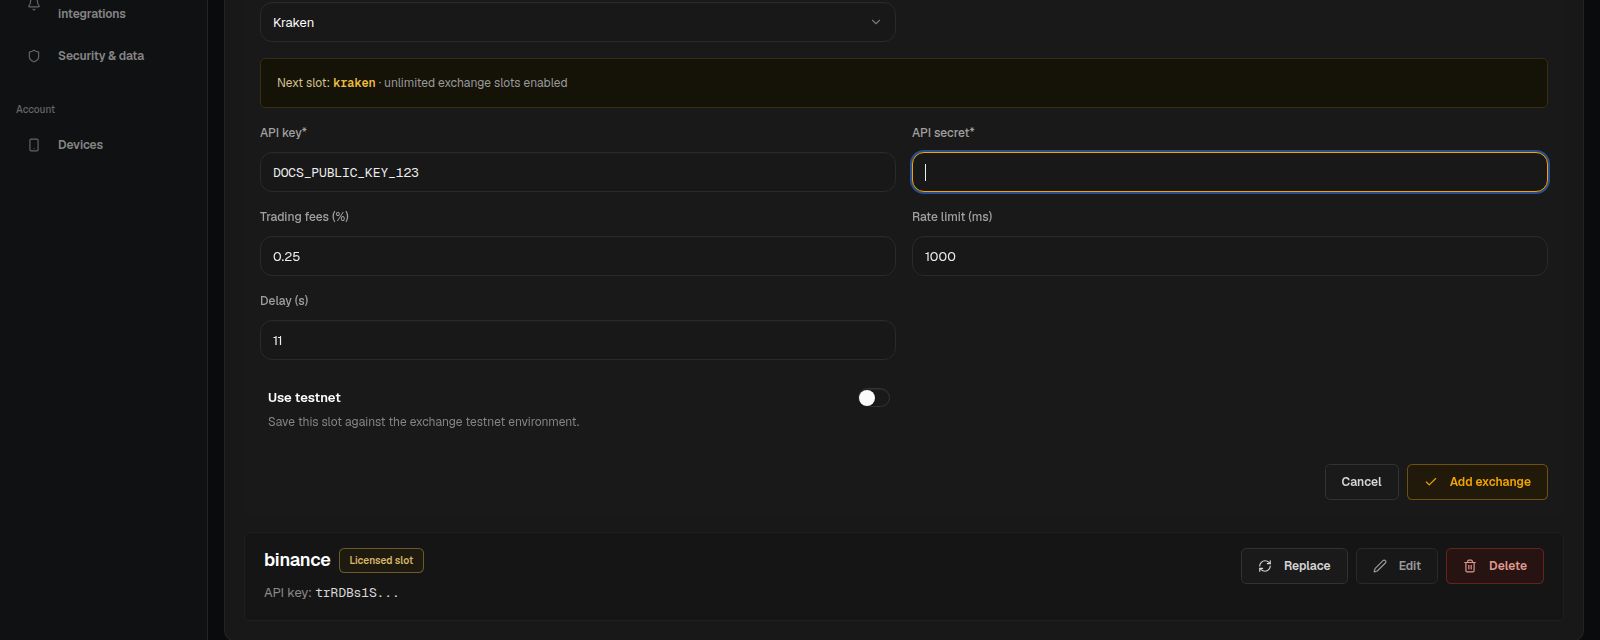Click the 'Rate limit (ms)' label
This screenshot has height=640, width=1600.
click(952, 217)
